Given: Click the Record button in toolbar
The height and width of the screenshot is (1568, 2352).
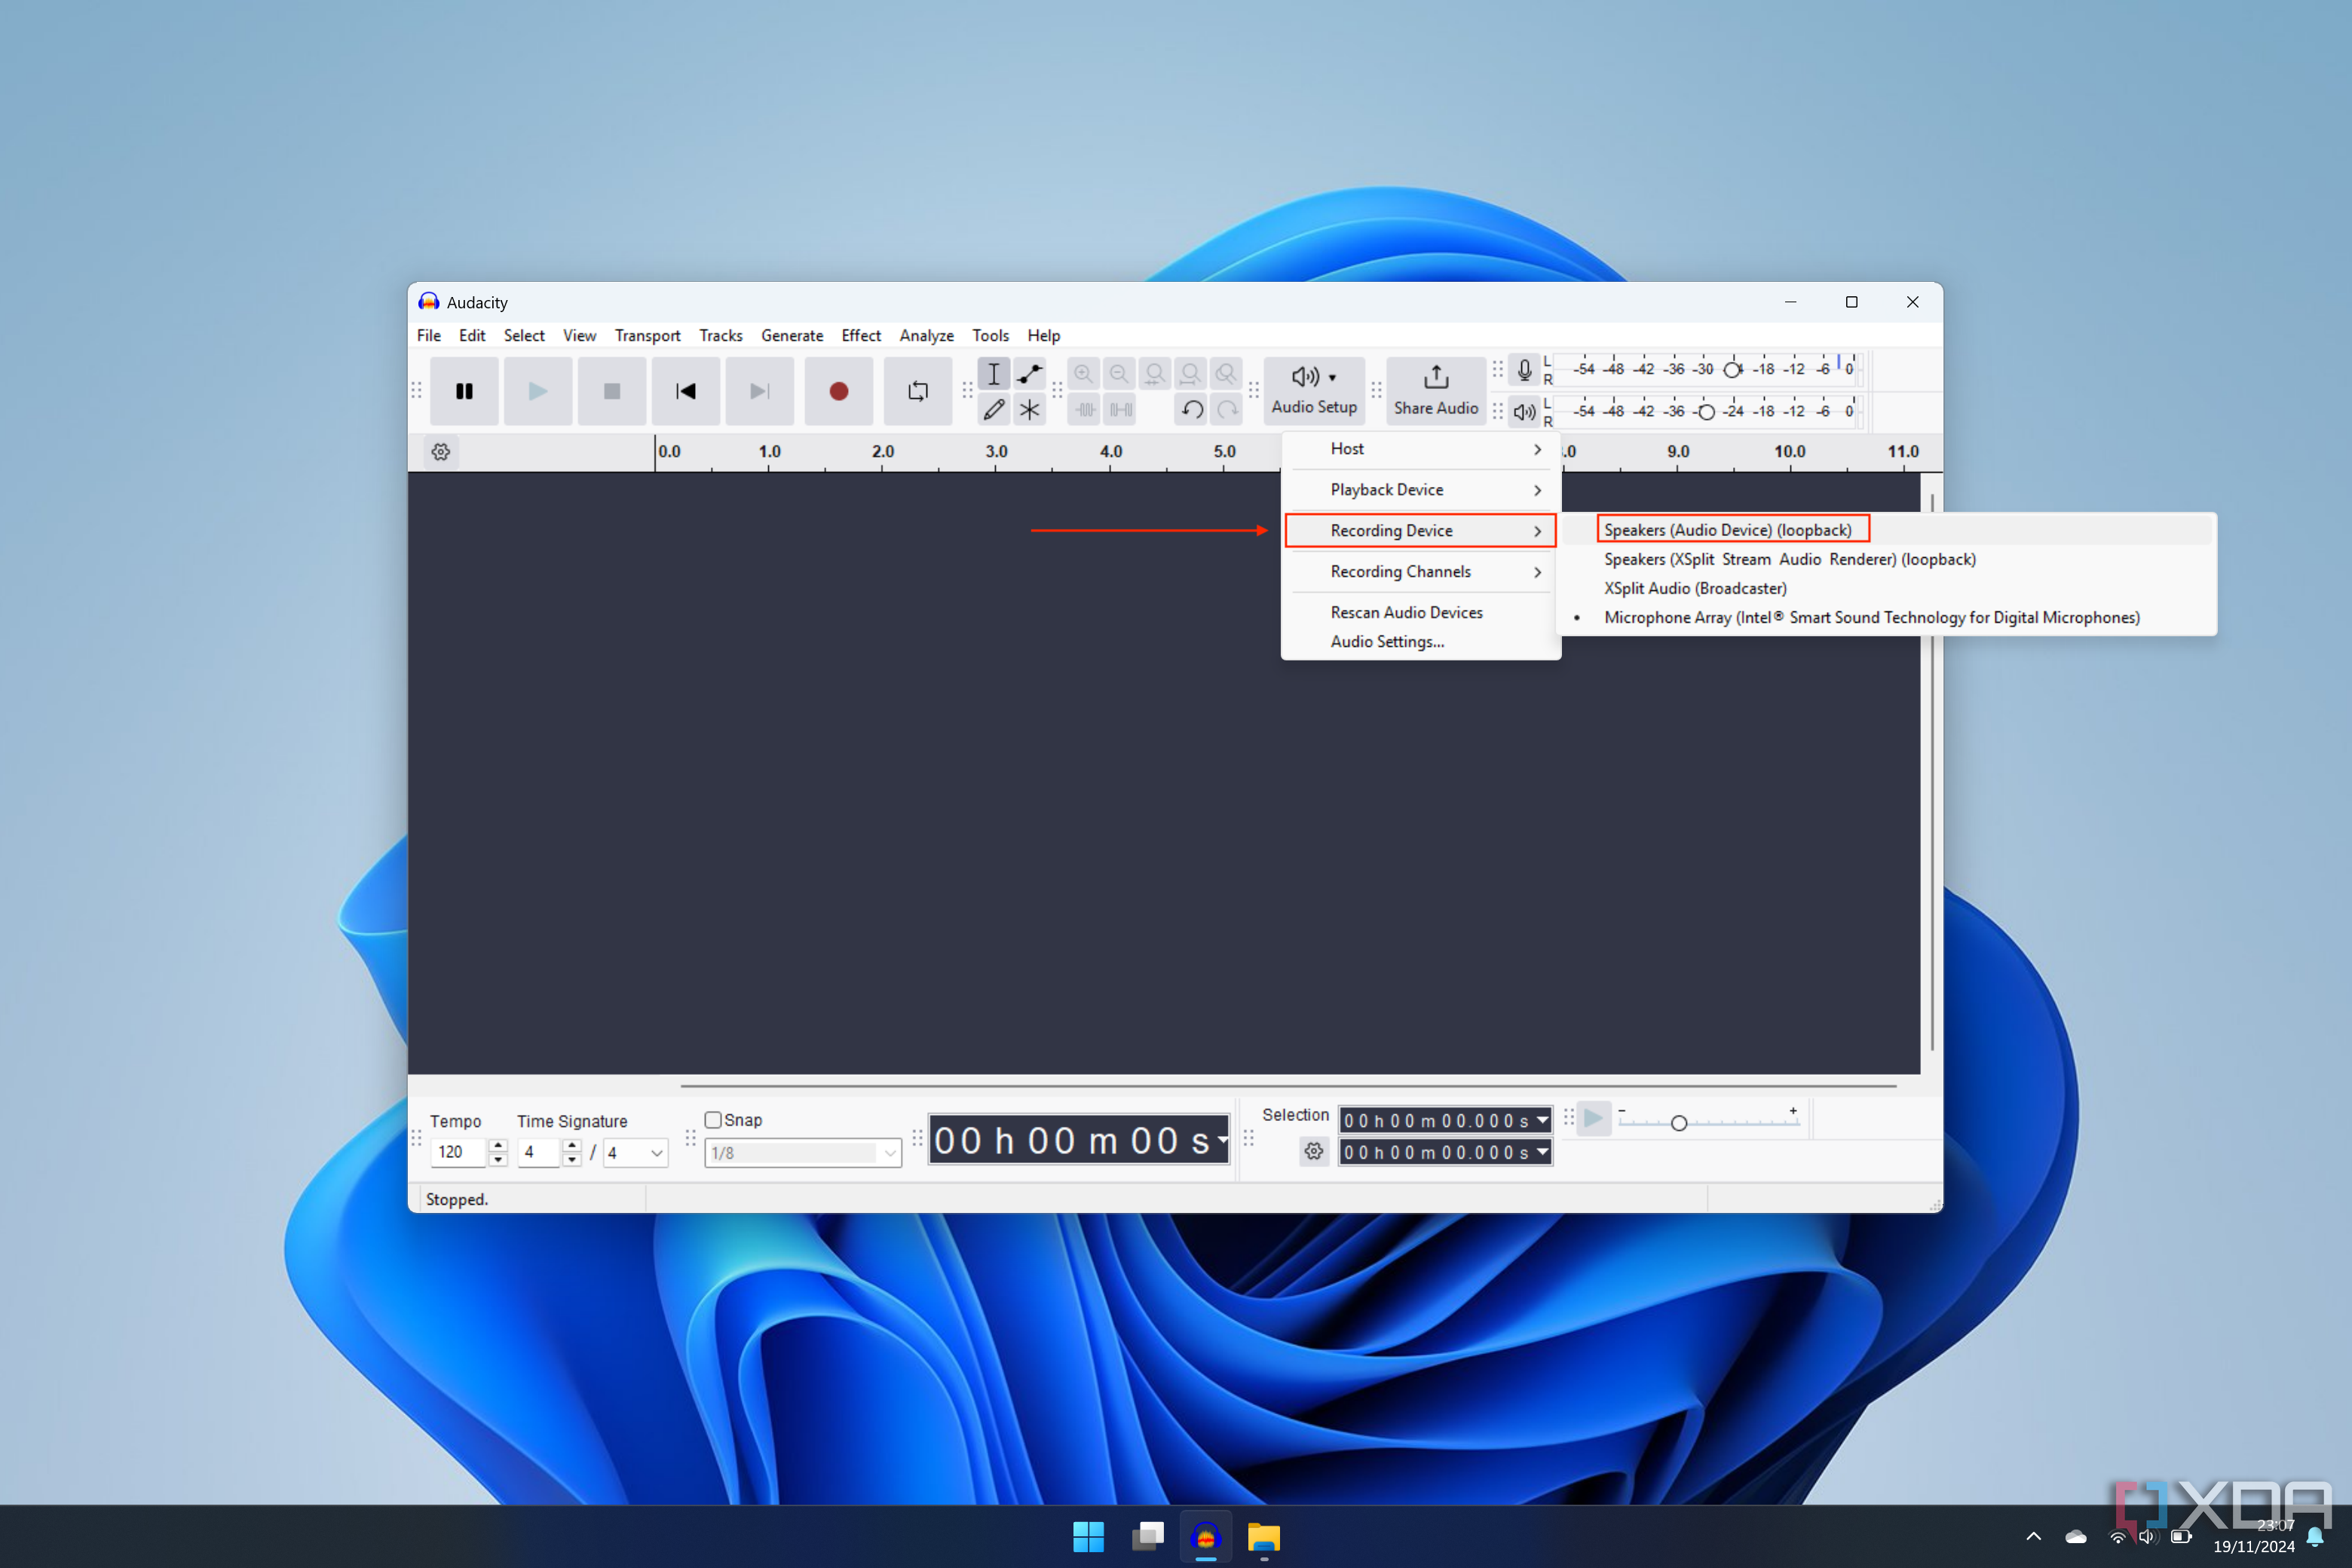Looking at the screenshot, I should pyautogui.click(x=840, y=390).
